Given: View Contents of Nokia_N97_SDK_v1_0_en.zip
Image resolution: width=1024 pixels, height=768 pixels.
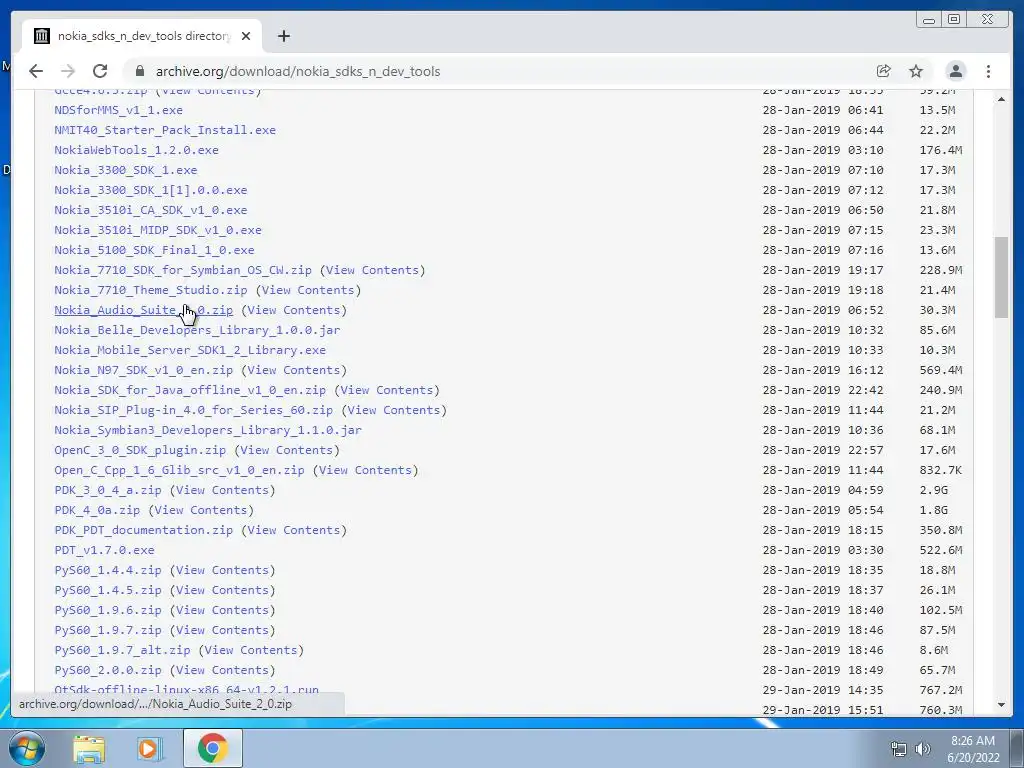Looking at the screenshot, I should pyautogui.click(x=294, y=370).
